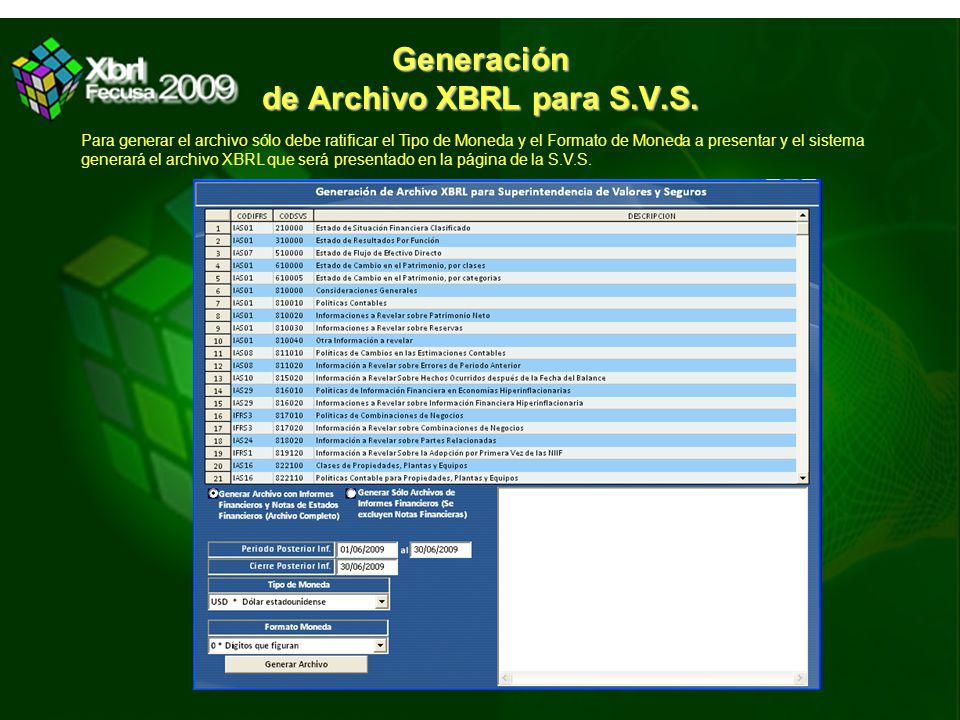Select the Generar Archivo con Informes Financieros radio button

(213, 493)
